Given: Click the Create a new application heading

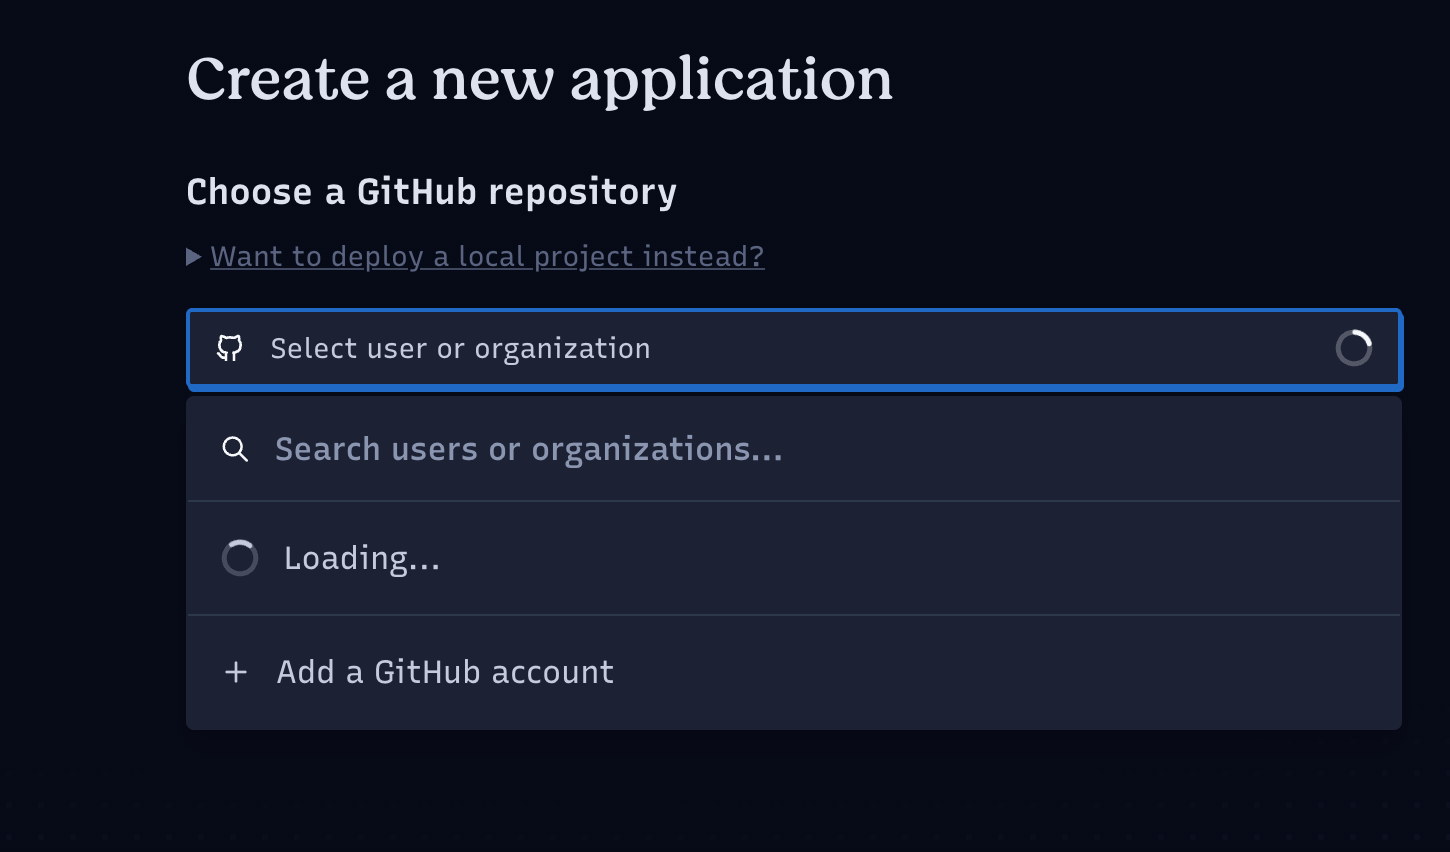Looking at the screenshot, I should (x=539, y=79).
